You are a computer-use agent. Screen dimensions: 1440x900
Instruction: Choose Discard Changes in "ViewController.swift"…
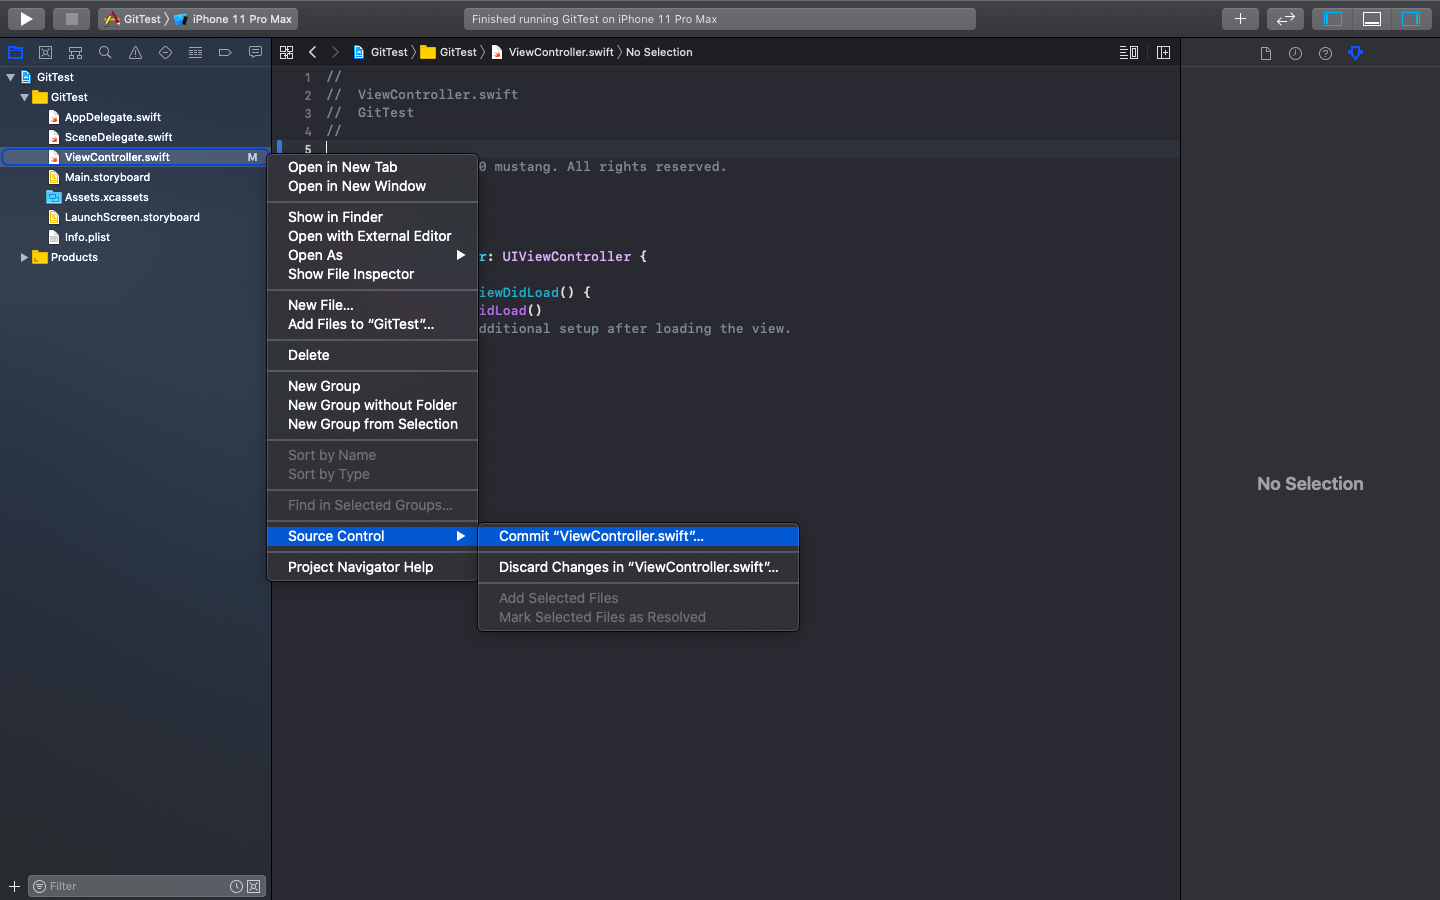coord(638,567)
